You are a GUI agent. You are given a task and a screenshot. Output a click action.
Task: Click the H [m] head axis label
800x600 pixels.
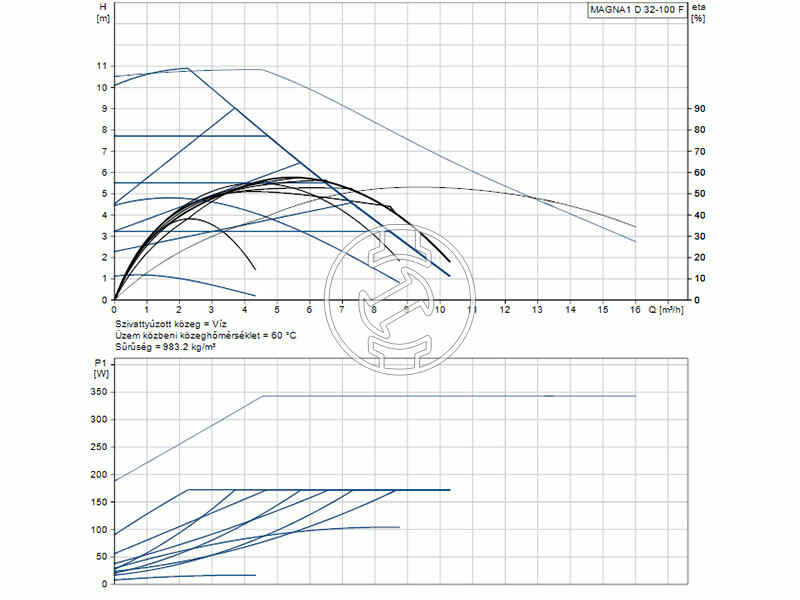point(102,13)
